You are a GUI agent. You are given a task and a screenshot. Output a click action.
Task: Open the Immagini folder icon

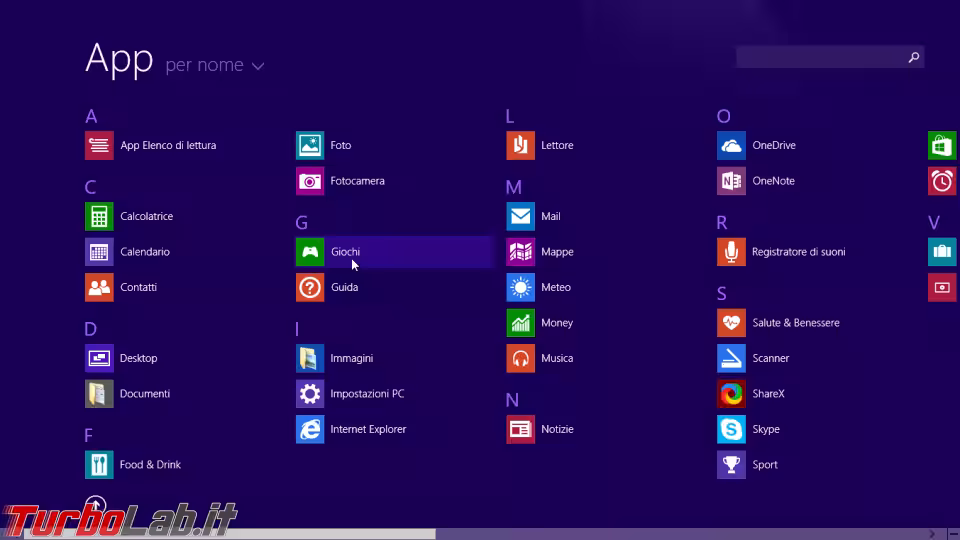pyautogui.click(x=310, y=358)
